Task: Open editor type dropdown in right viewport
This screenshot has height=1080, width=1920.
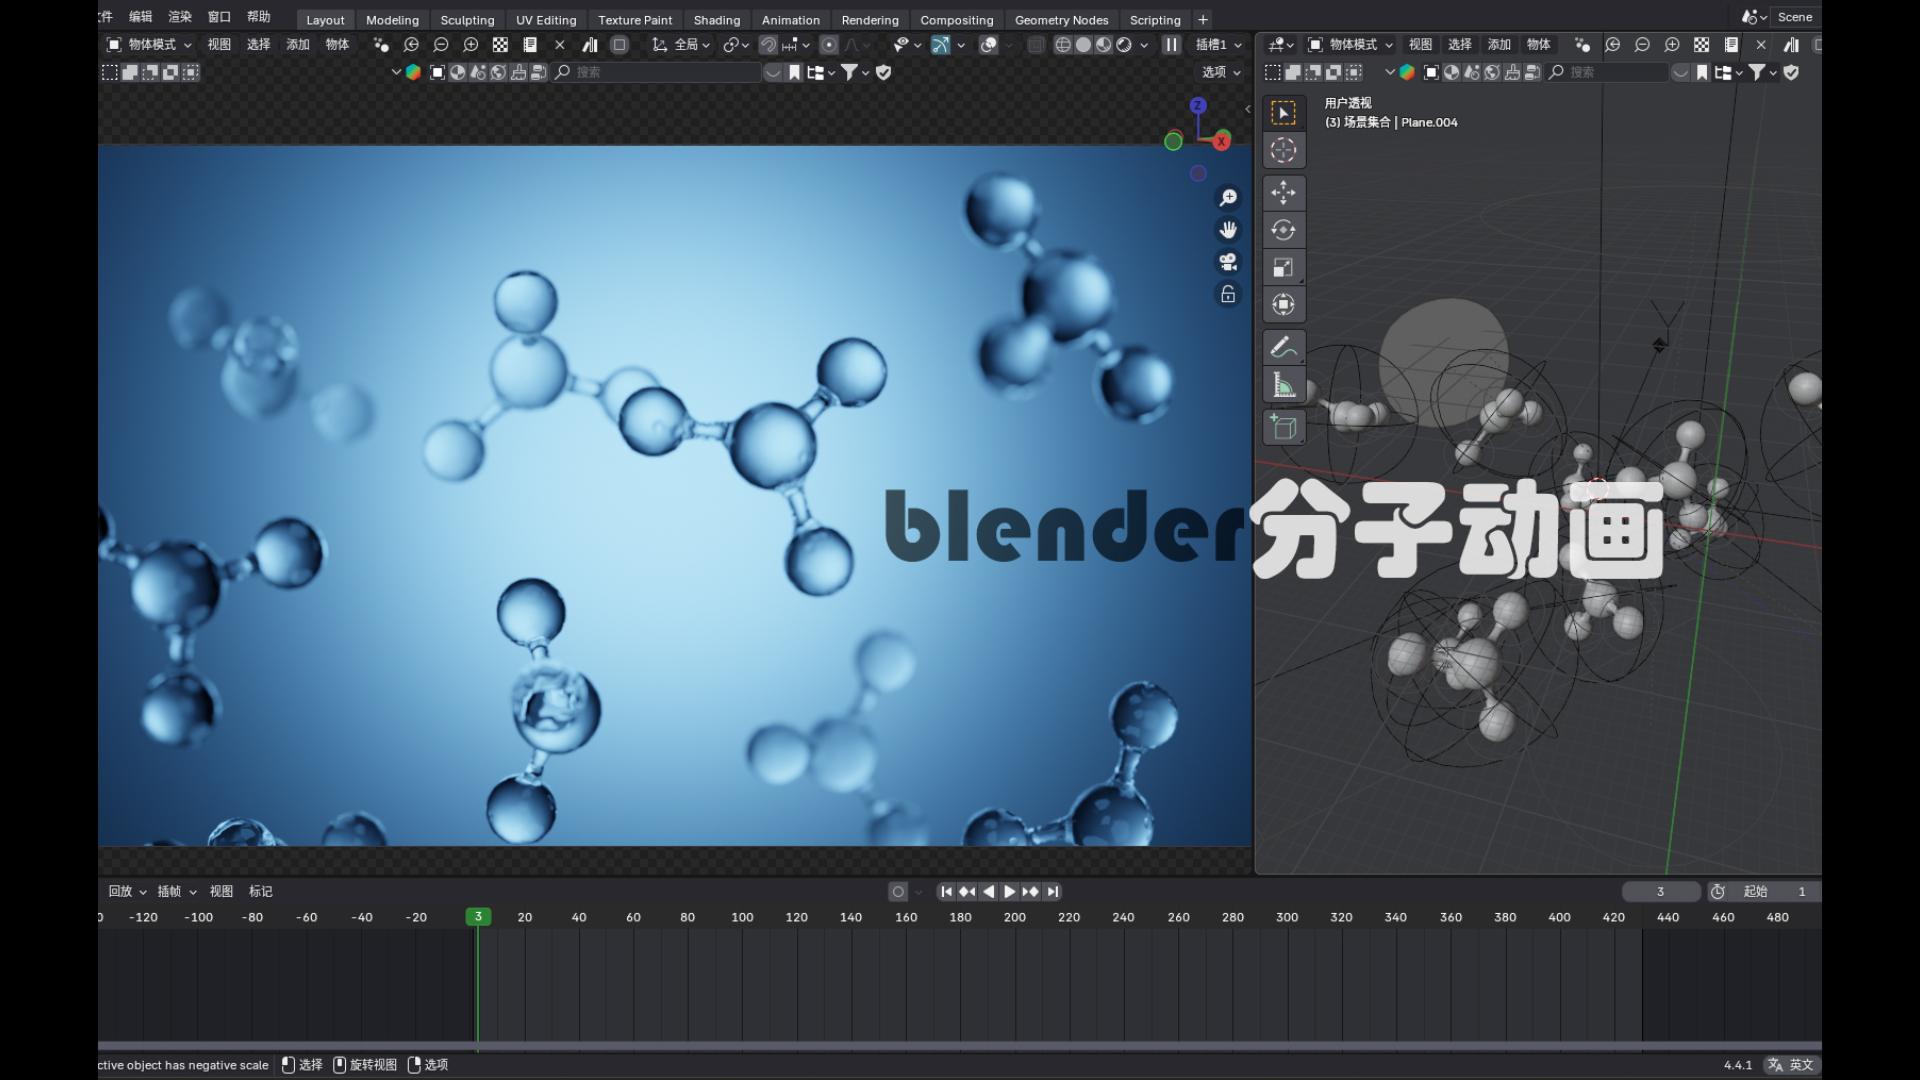Action: click(1280, 45)
